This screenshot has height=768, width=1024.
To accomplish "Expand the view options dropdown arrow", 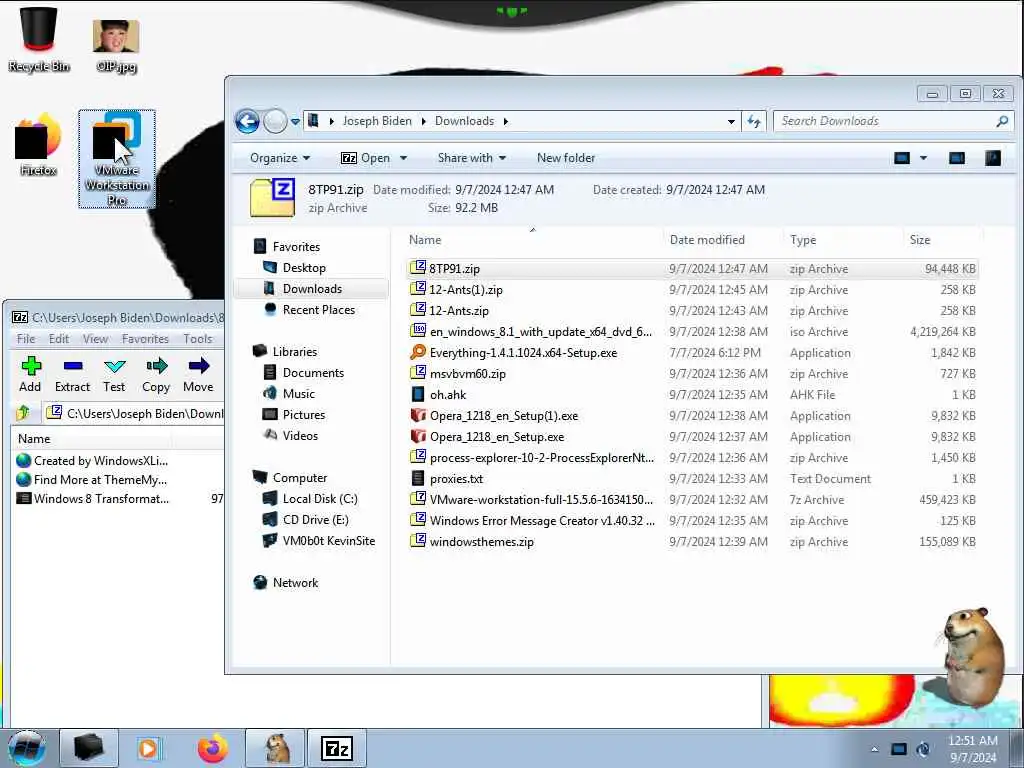I will [923, 158].
